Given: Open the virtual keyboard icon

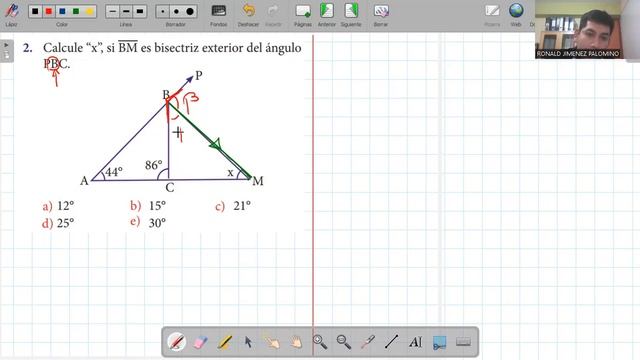Looking at the screenshot, I should click(x=463, y=342).
